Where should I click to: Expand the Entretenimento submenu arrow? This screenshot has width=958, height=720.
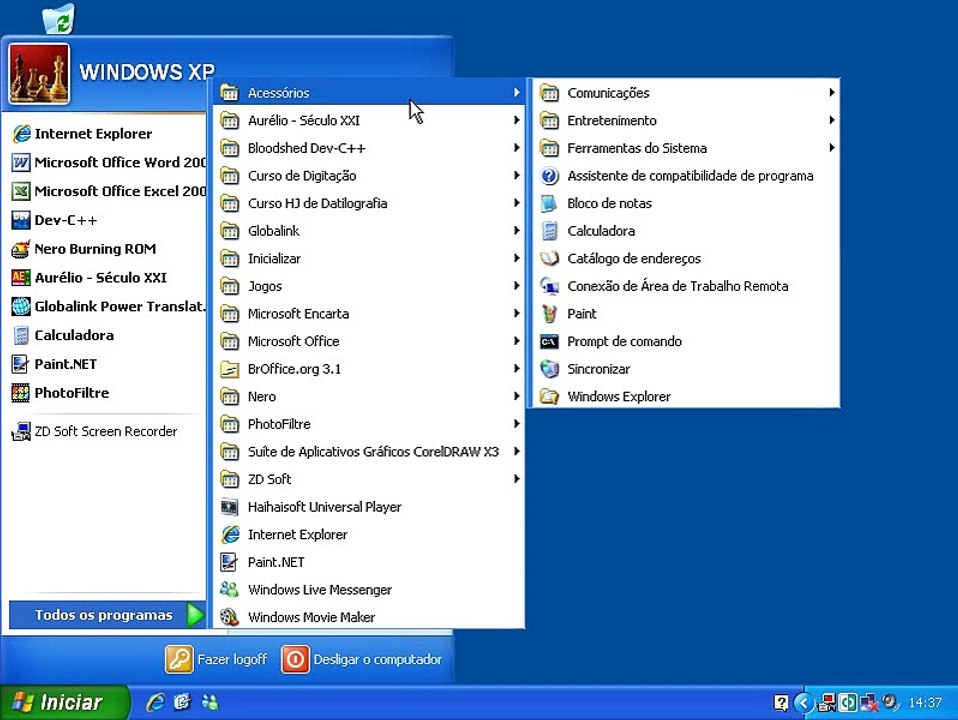(x=832, y=120)
